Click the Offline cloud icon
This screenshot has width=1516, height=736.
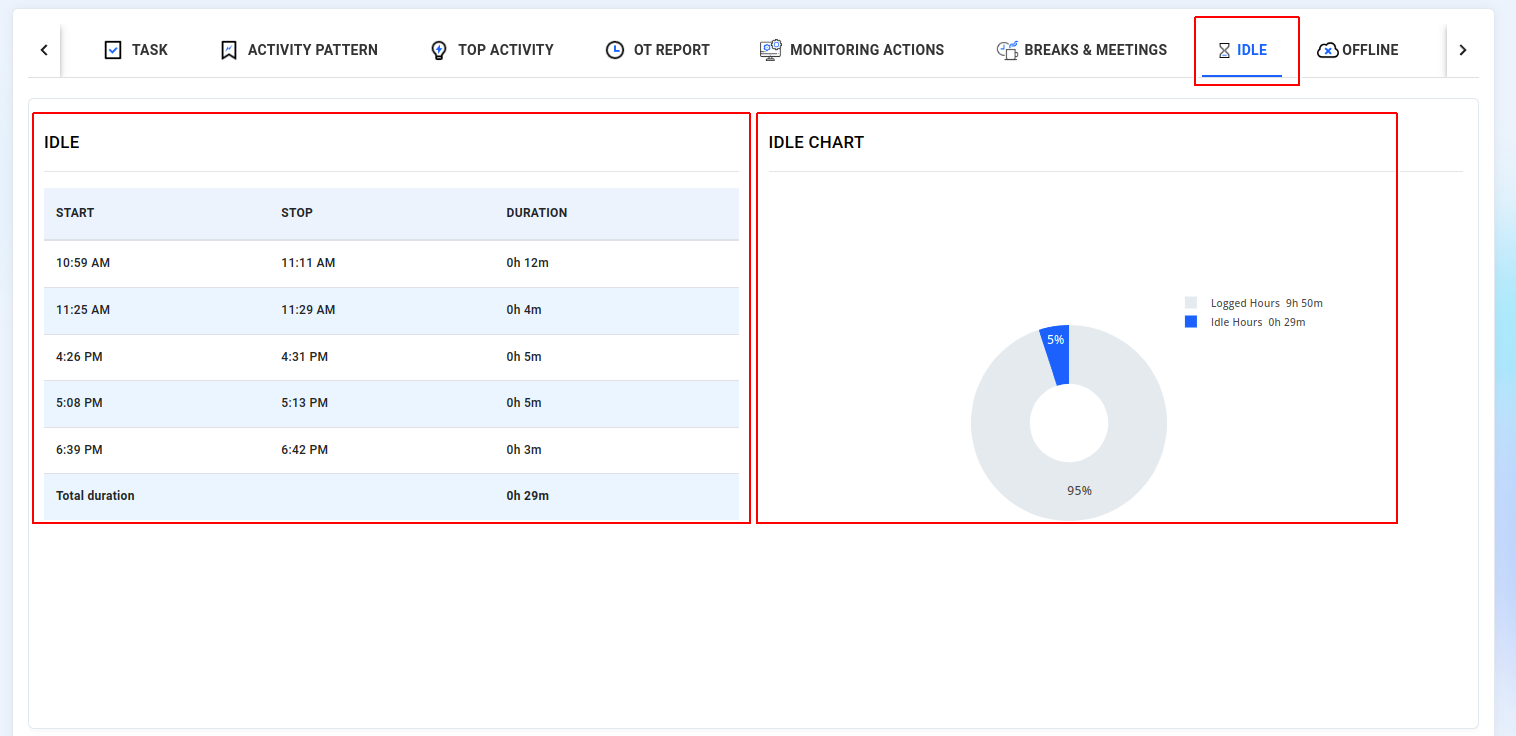click(1327, 50)
